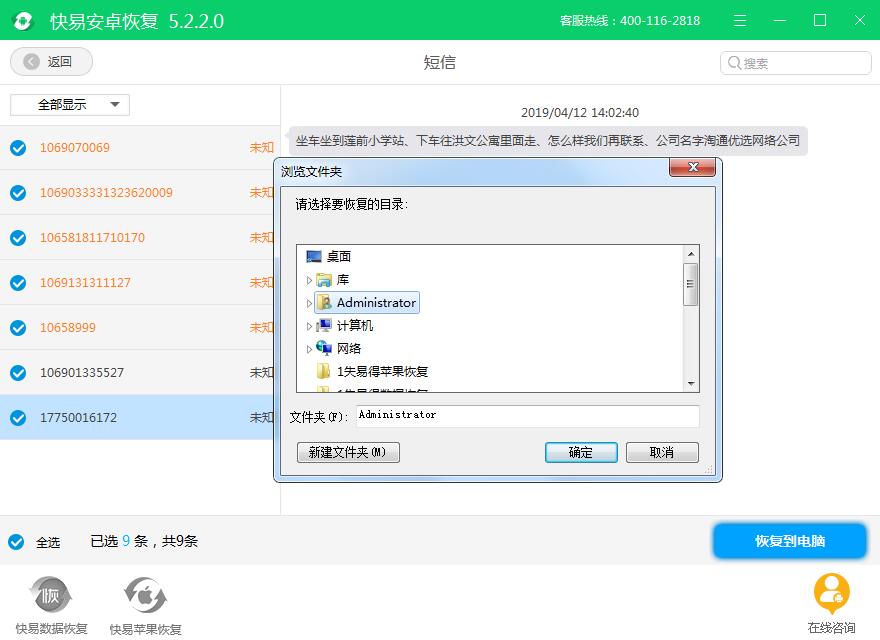
Task: Select the 桌面 desktop icon in tree
Action: click(314, 257)
